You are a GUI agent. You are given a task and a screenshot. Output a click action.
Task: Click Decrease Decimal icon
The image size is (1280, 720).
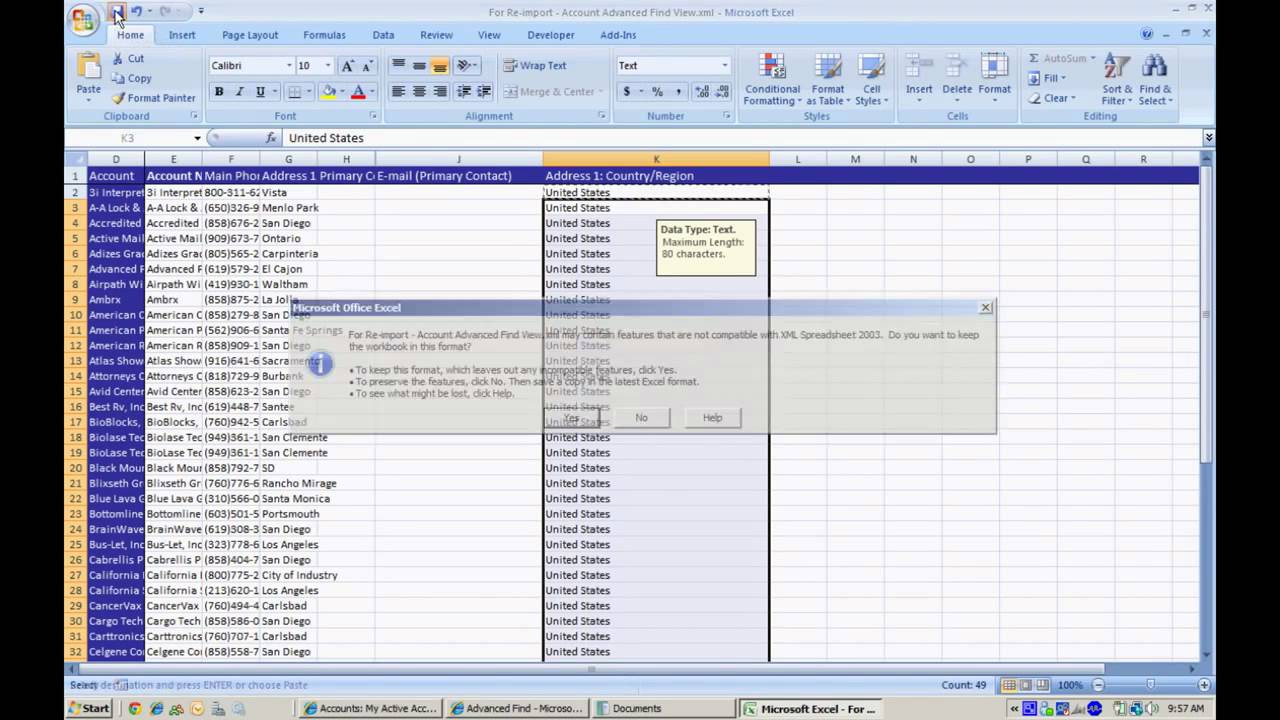(722, 92)
